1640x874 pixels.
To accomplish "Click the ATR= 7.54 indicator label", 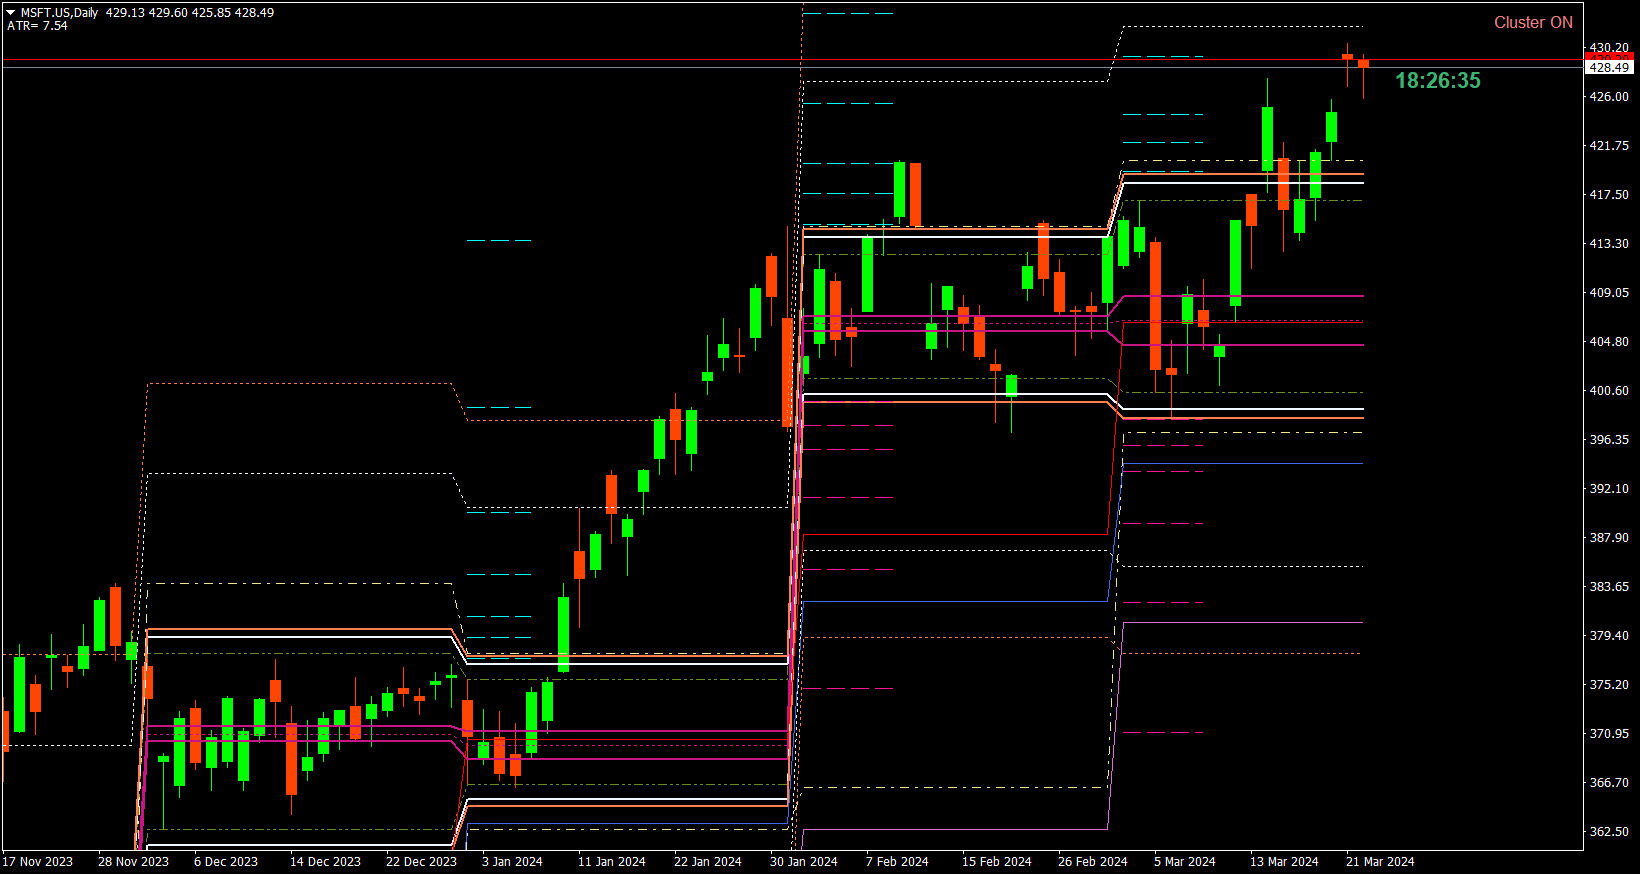I will (37, 26).
